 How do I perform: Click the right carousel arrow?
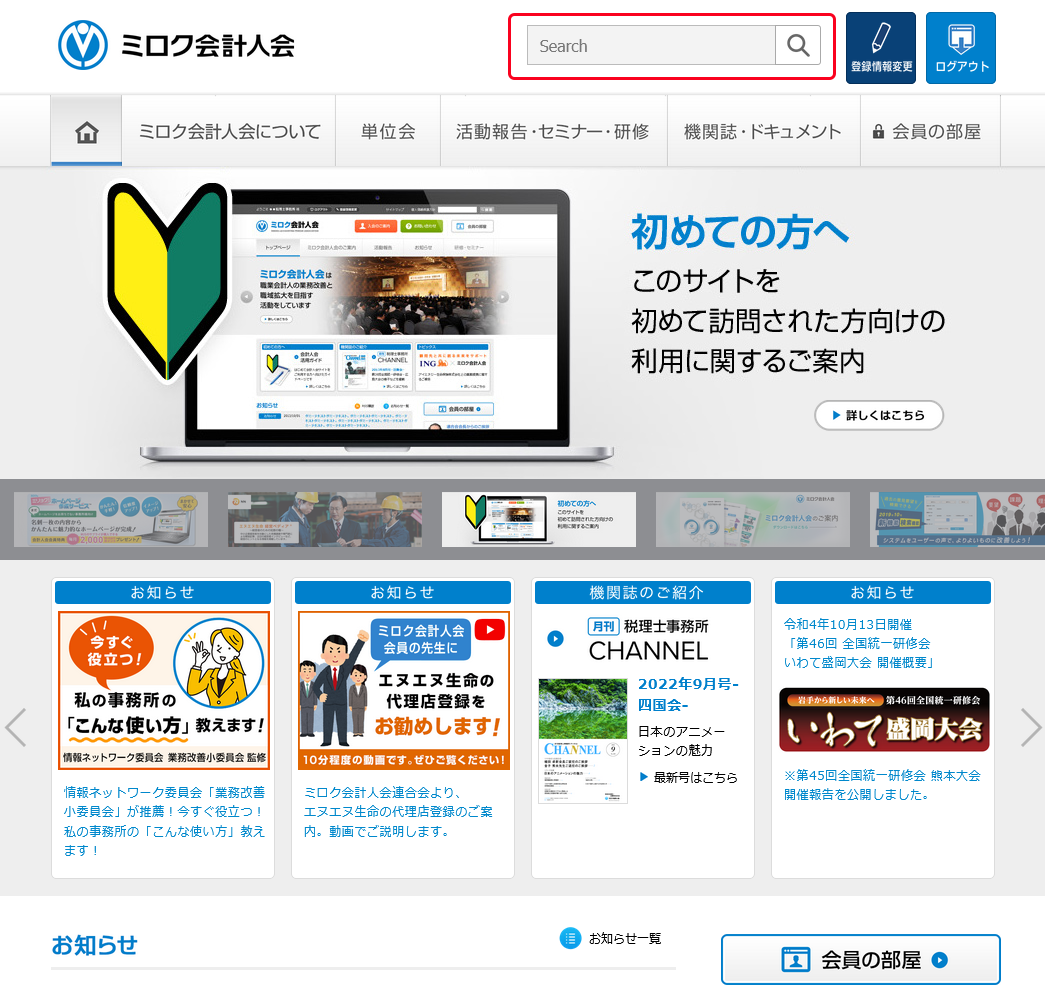click(x=1031, y=727)
